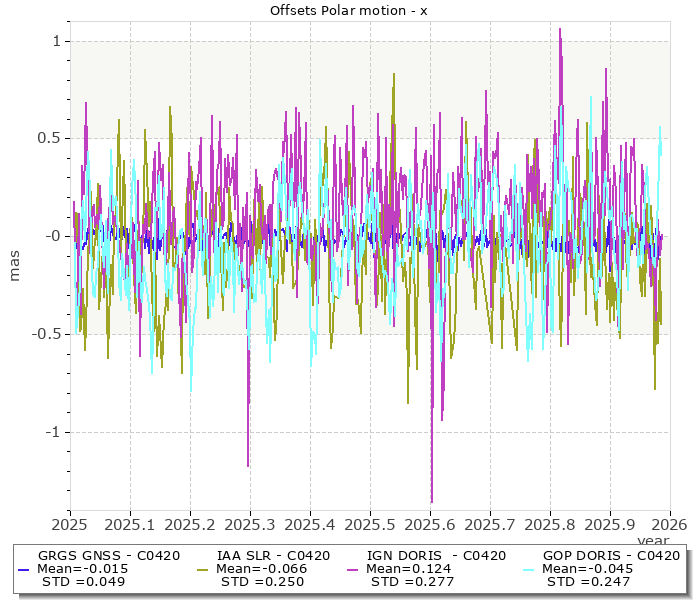Click the 0.5 y-axis tick label
The width and height of the screenshot is (700, 600).
tap(48, 138)
